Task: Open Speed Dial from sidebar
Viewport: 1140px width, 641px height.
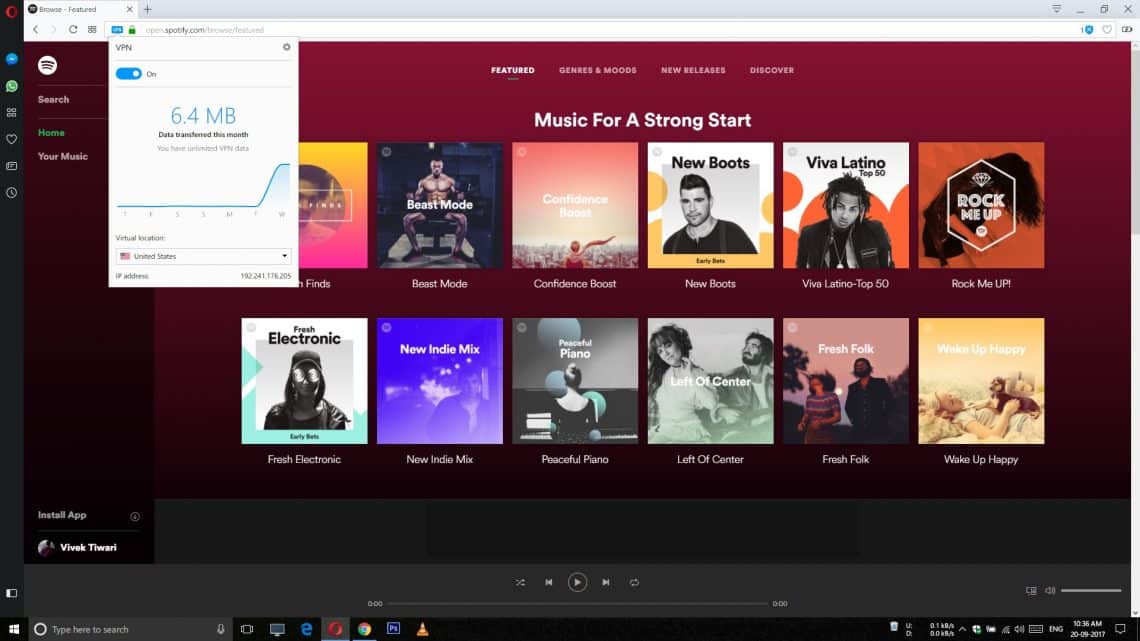Action: point(12,113)
